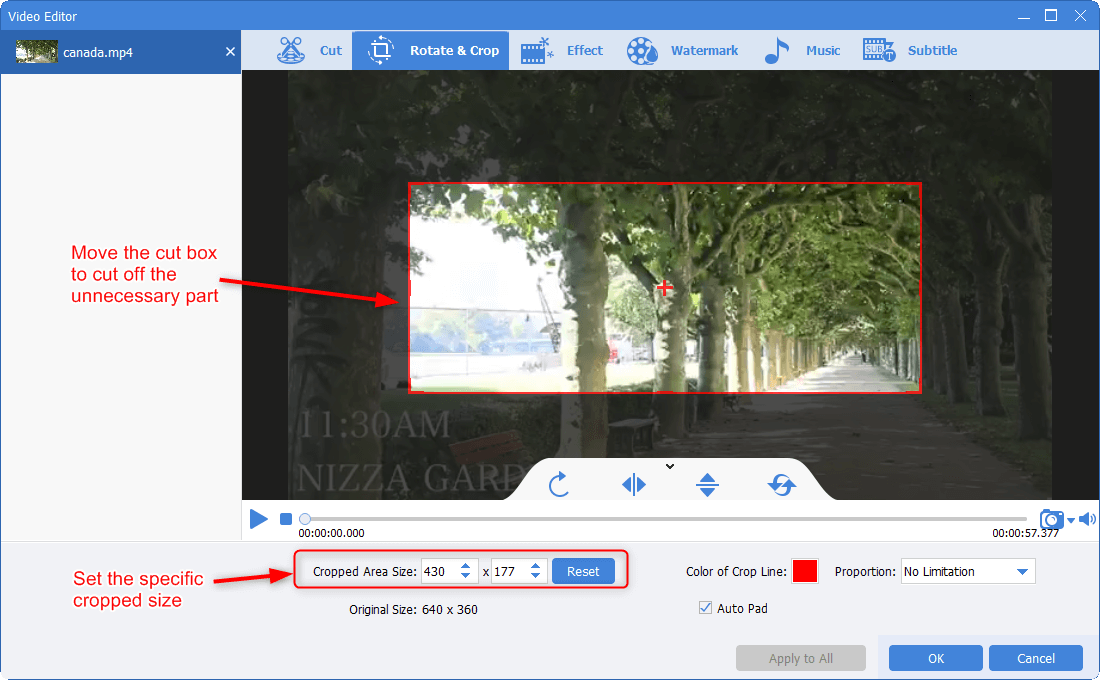Close the canada.mp4 file tab
The height and width of the screenshot is (680, 1100).
tap(230, 52)
